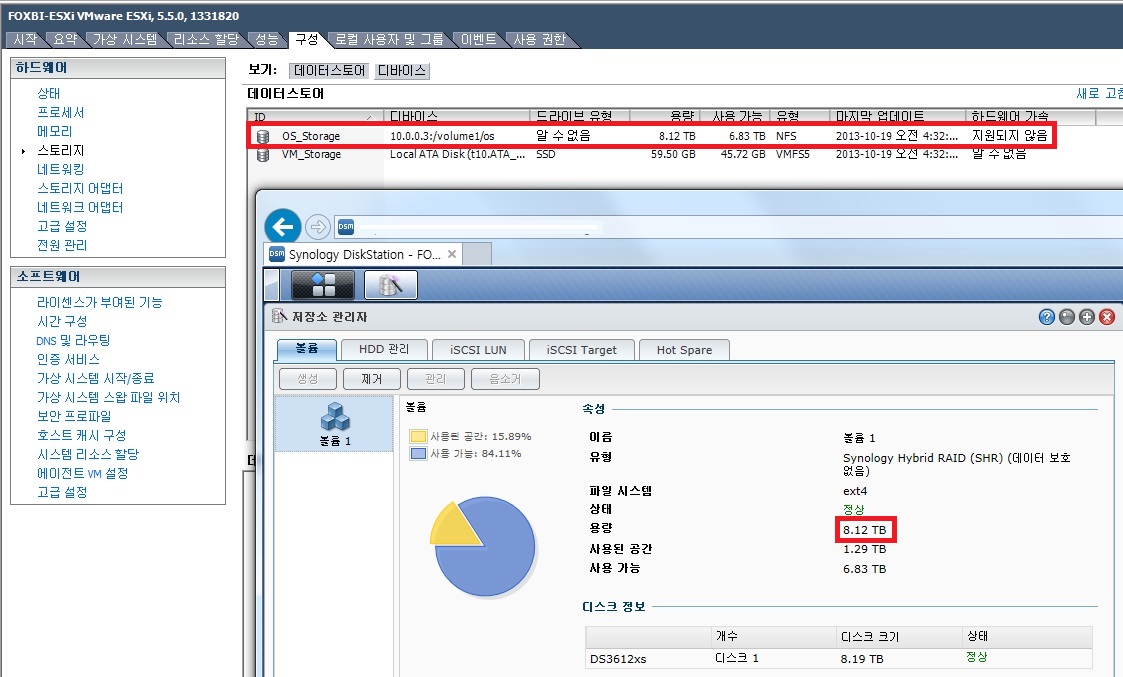This screenshot has width=1123, height=677.
Task: Open 보안 프로파일 link
Action: pyautogui.click(x=74, y=416)
